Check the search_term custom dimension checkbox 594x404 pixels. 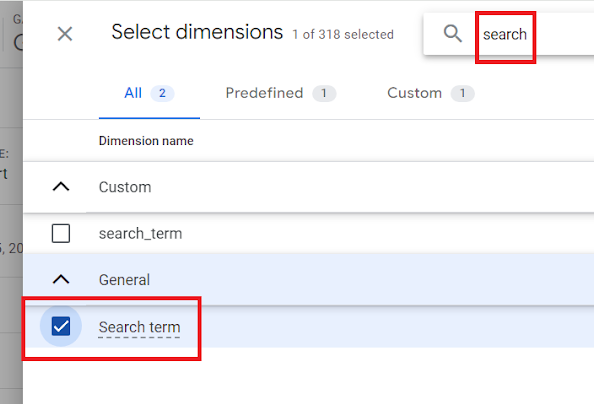61,233
